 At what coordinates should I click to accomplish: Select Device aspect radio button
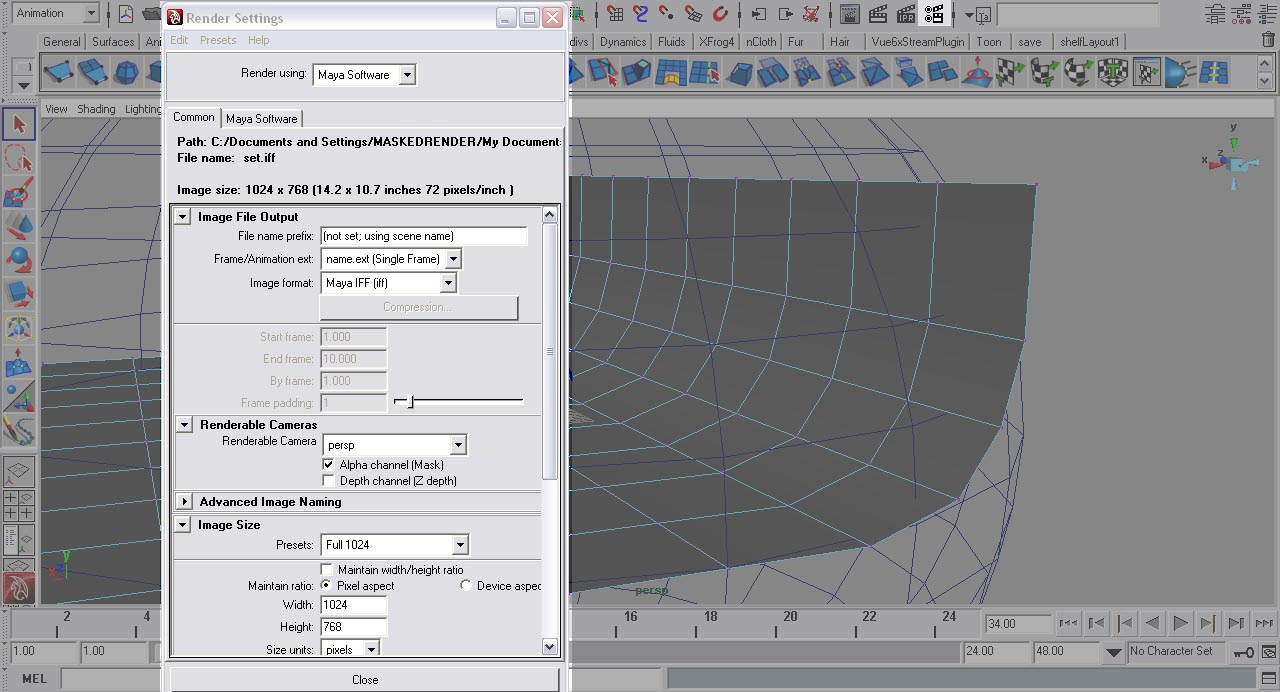point(466,585)
